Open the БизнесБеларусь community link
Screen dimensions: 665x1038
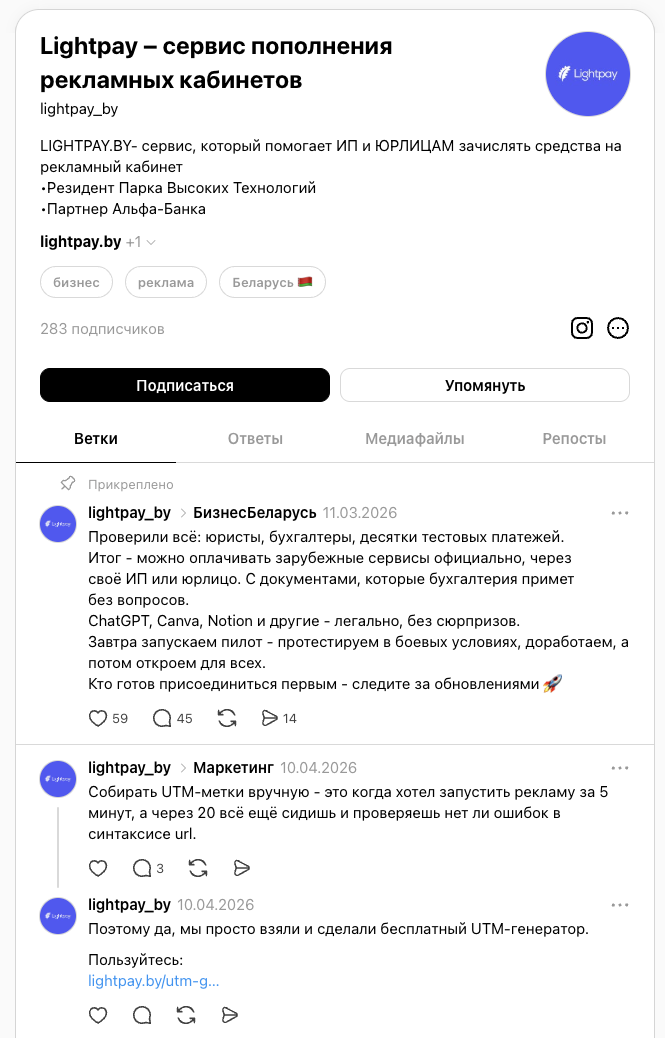[253, 511]
